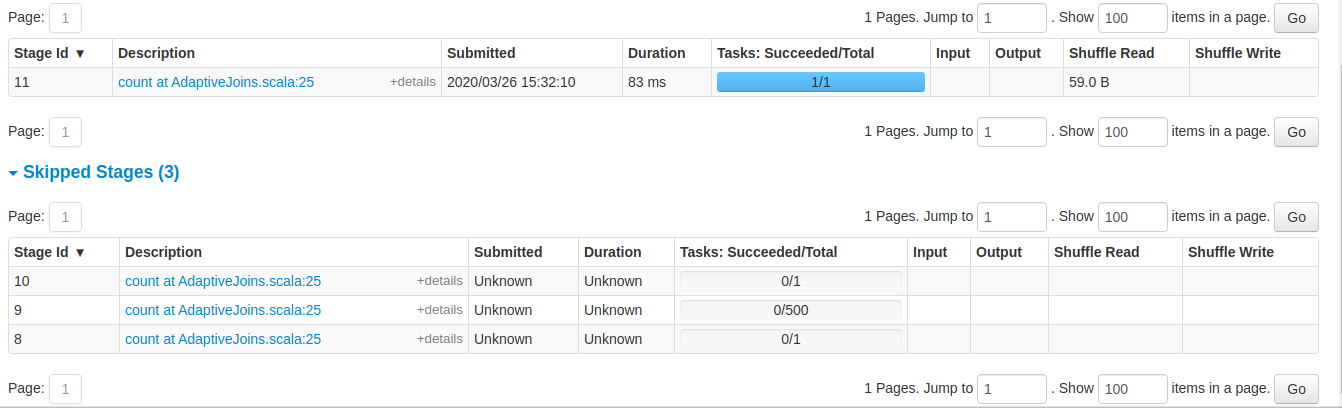Open stage 11 count at AdaptiveJoins link
The image size is (1342, 408).
click(216, 82)
